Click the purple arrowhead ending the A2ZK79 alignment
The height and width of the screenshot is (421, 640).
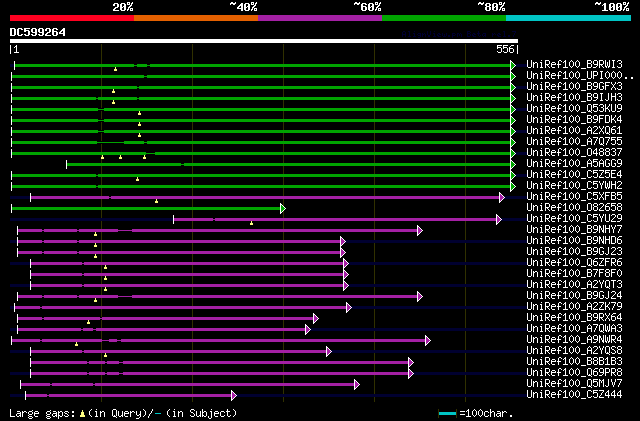point(349,307)
